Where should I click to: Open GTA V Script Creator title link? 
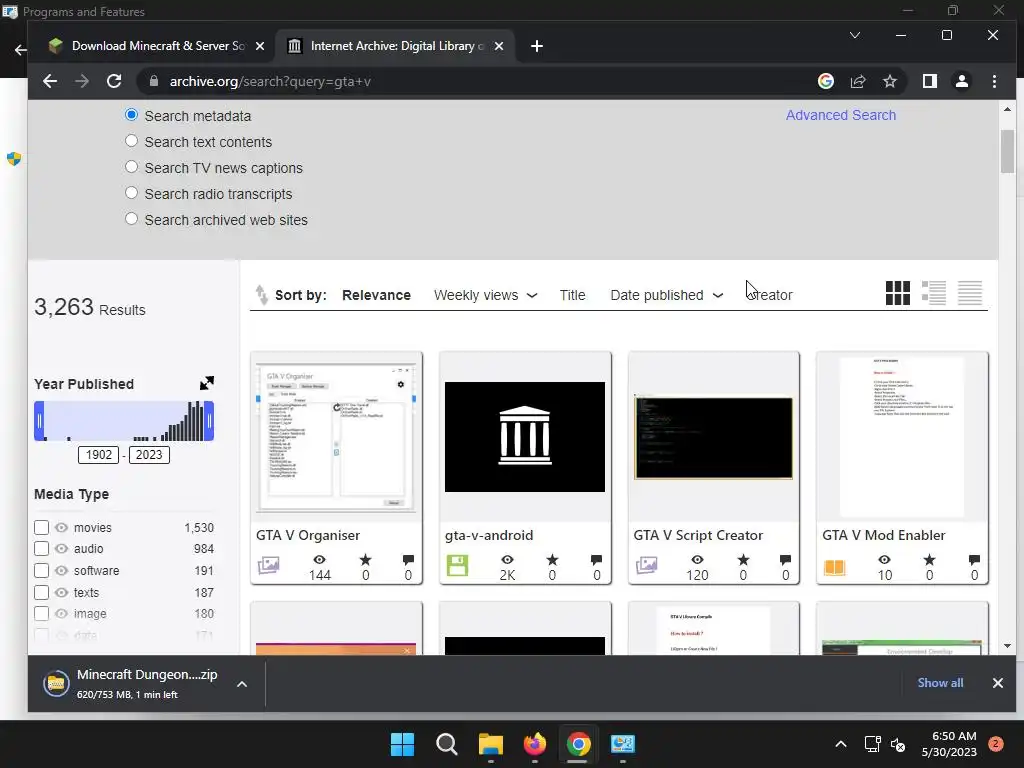(x=698, y=535)
